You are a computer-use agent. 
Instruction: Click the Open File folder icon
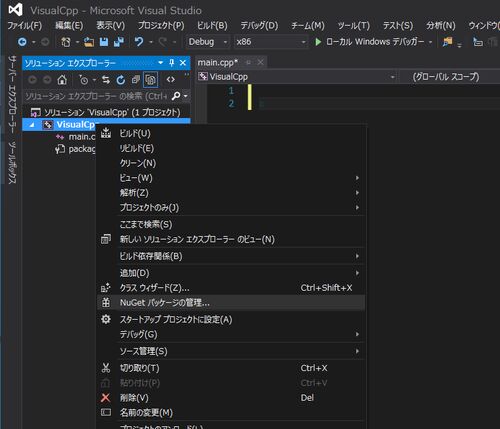point(88,42)
